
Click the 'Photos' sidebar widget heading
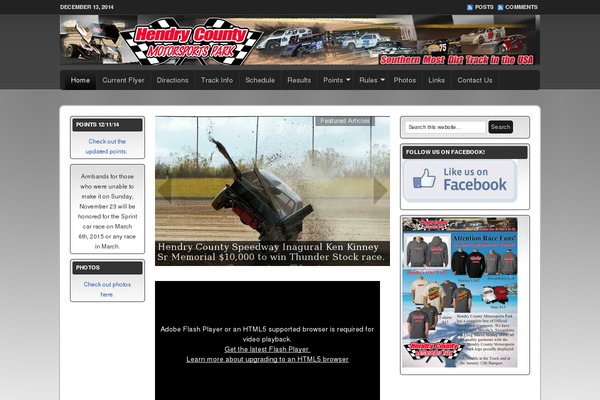[108, 268]
